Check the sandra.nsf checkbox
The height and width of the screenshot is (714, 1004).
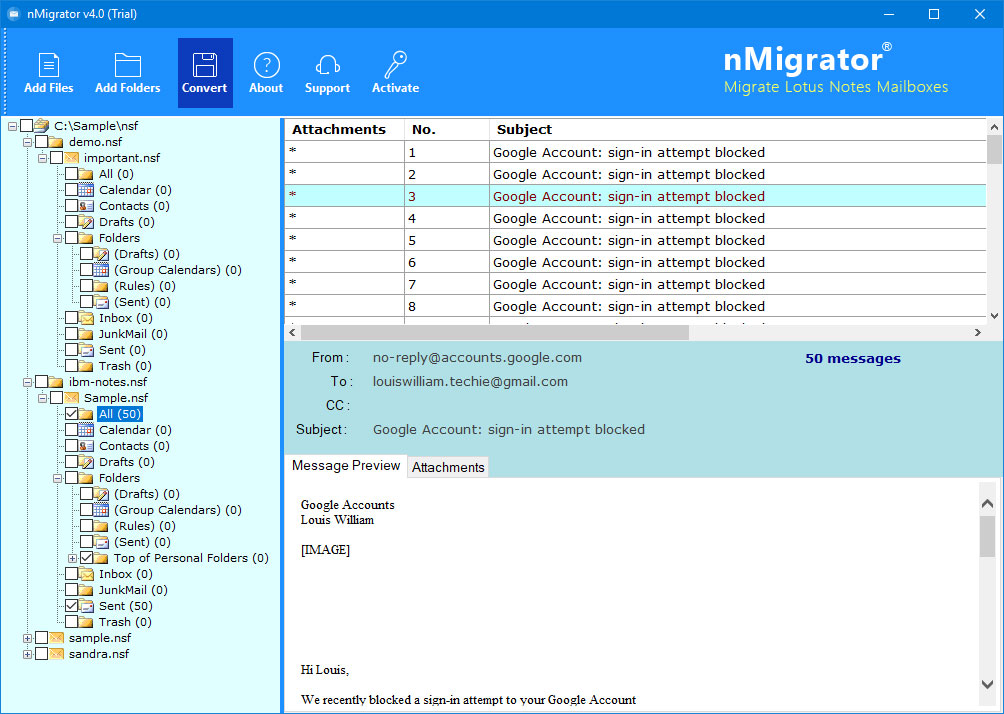[x=42, y=654]
